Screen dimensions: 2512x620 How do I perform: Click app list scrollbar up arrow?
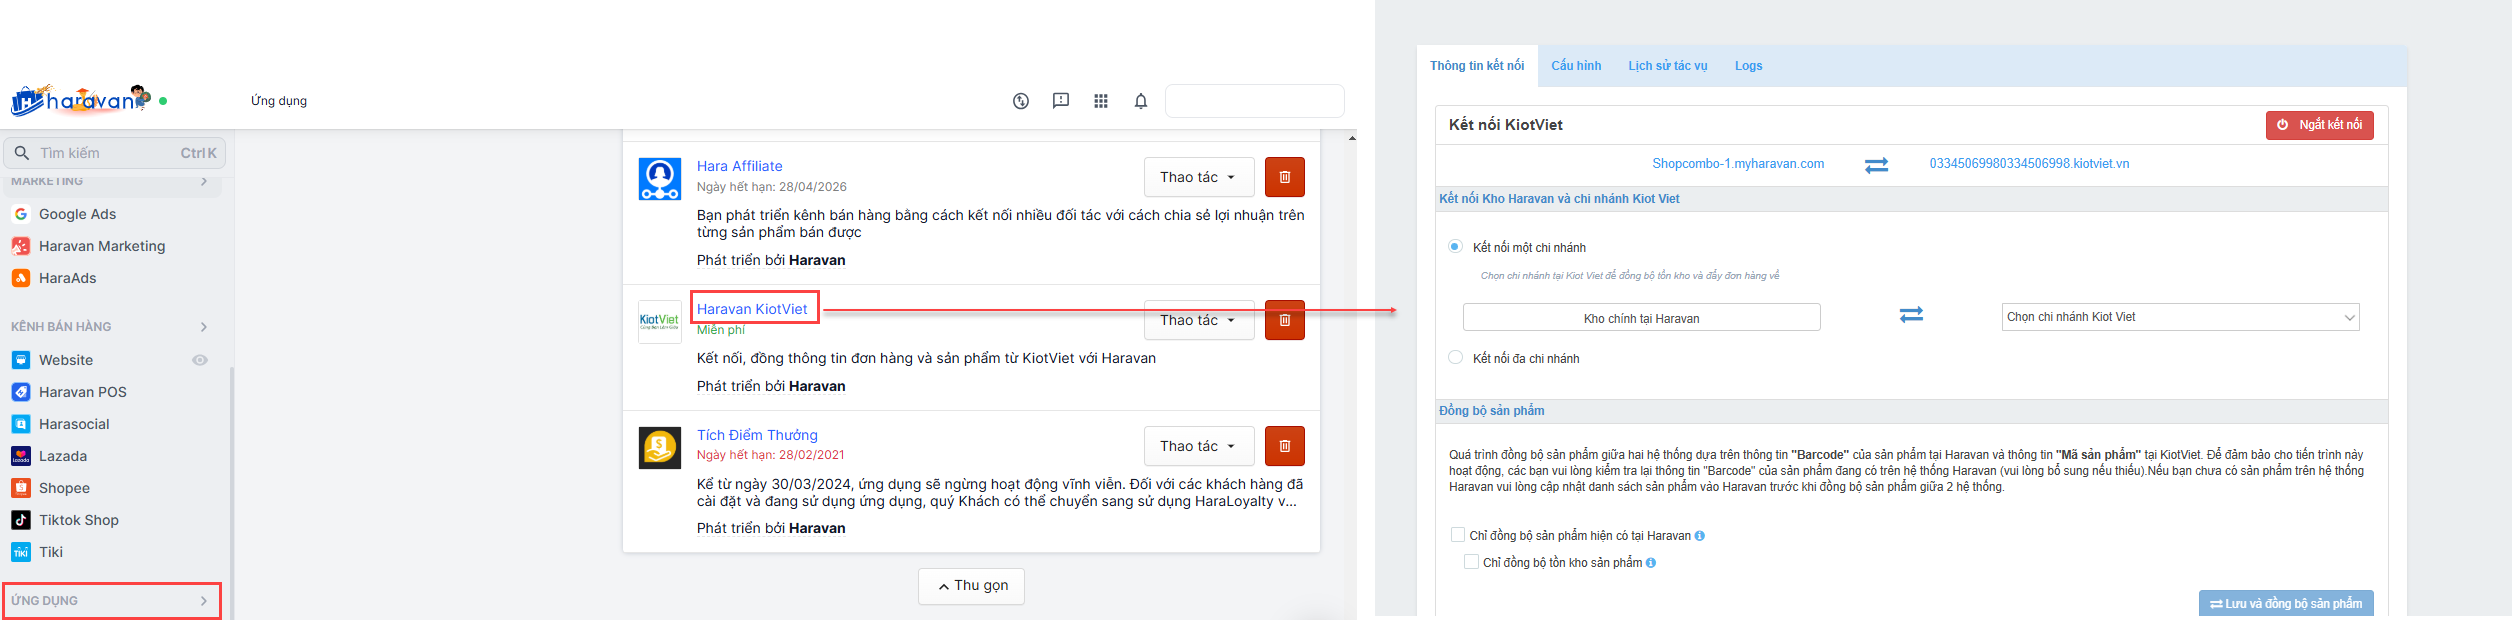click(1352, 138)
